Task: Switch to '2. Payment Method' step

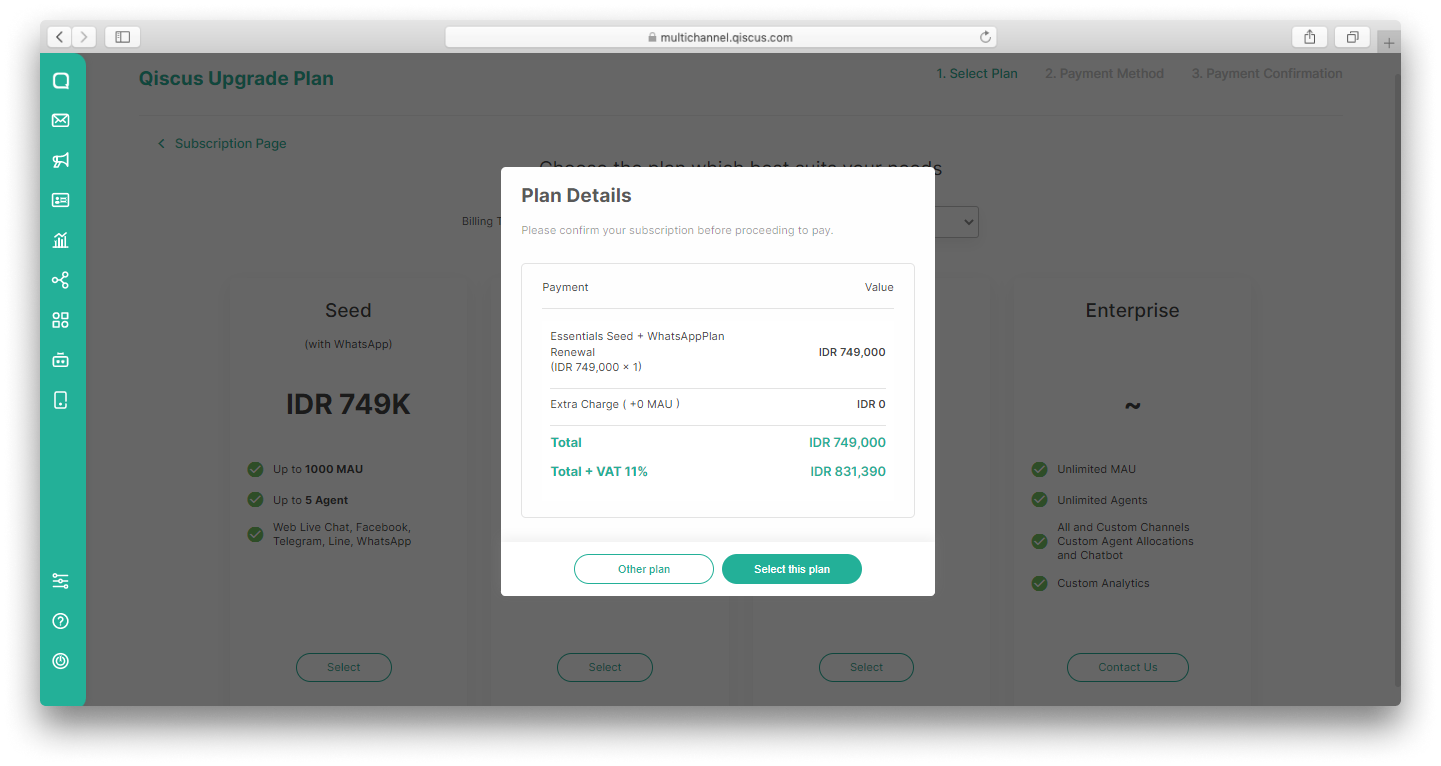Action: click(x=1104, y=74)
